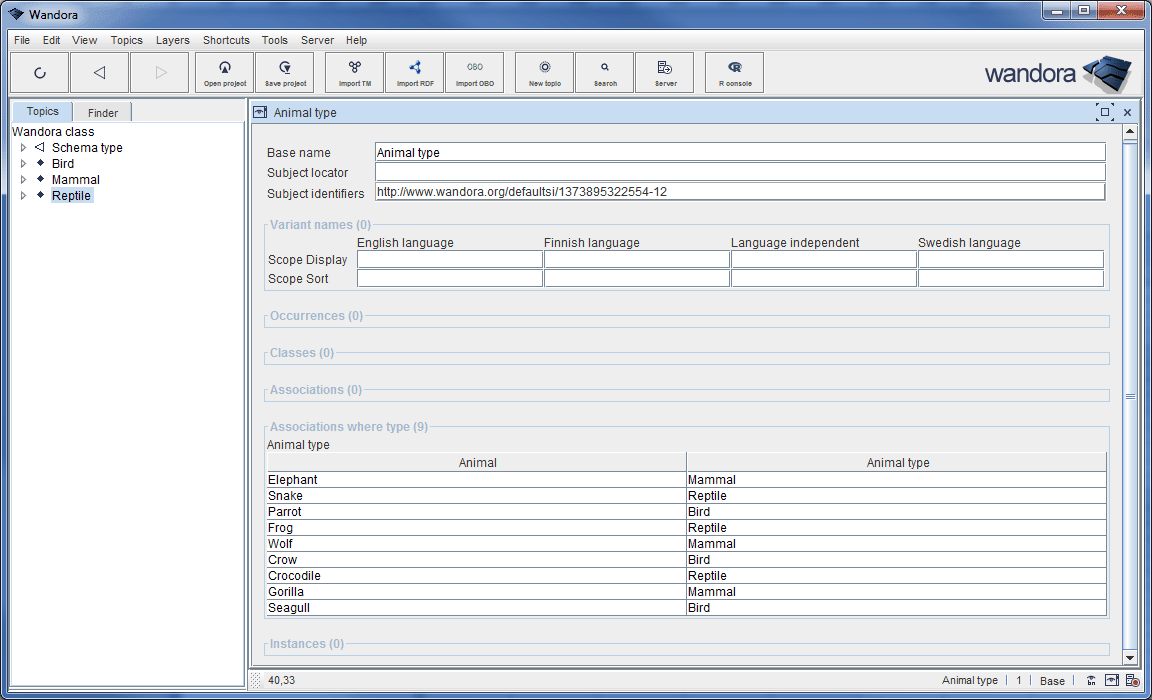Expand the Bird tree node
This screenshot has width=1152, height=700.
pyautogui.click(x=23, y=164)
